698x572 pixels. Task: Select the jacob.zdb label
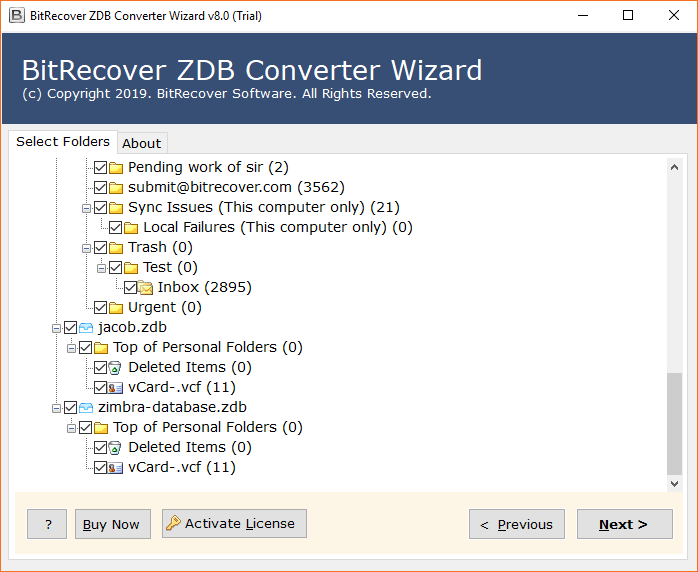(133, 328)
